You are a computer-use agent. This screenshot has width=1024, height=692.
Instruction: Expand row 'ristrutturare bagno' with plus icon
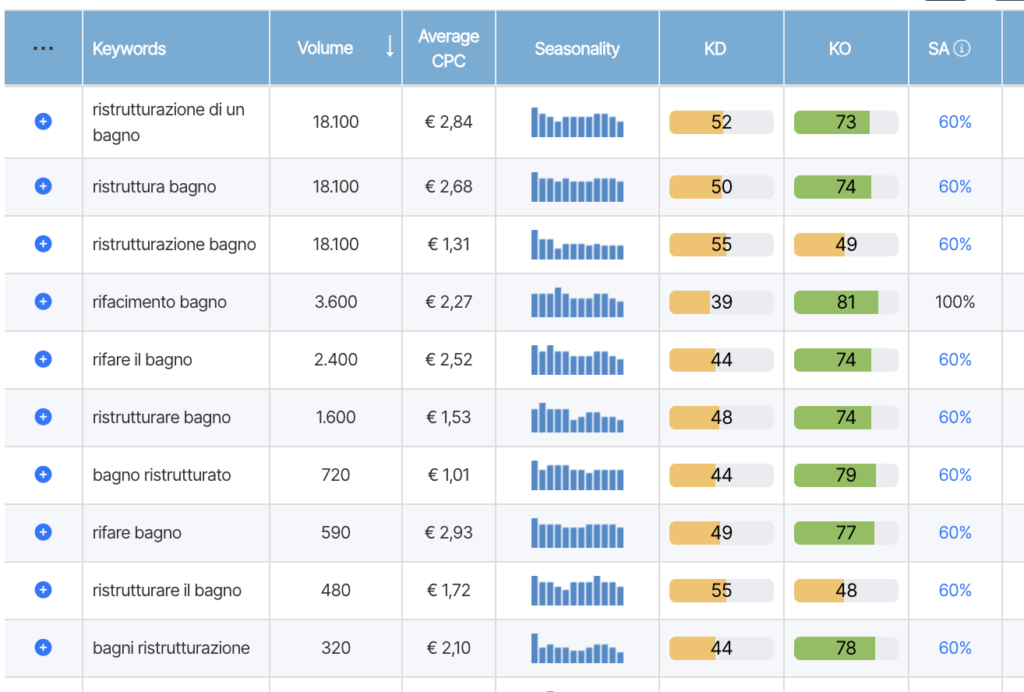43,417
